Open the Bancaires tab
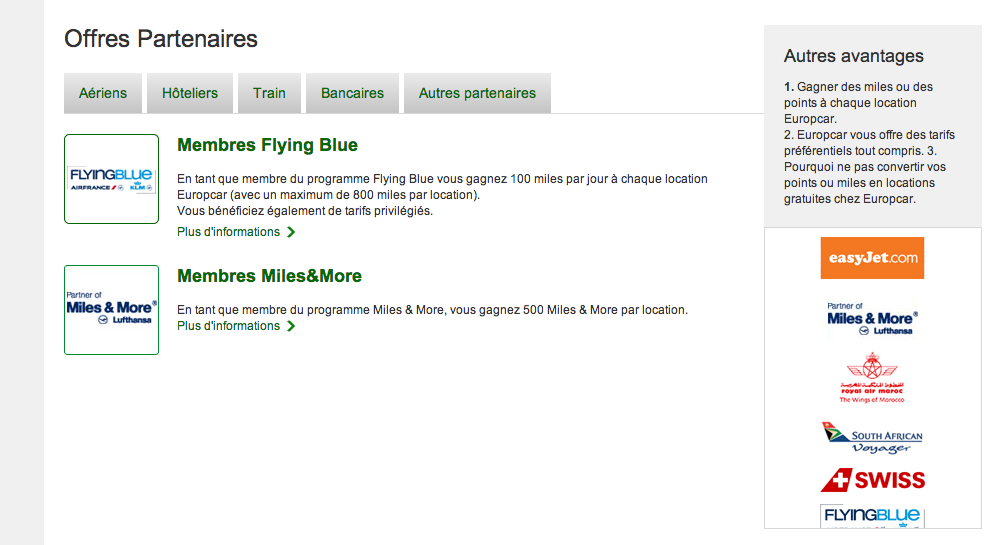The height and width of the screenshot is (545, 991). [352, 93]
